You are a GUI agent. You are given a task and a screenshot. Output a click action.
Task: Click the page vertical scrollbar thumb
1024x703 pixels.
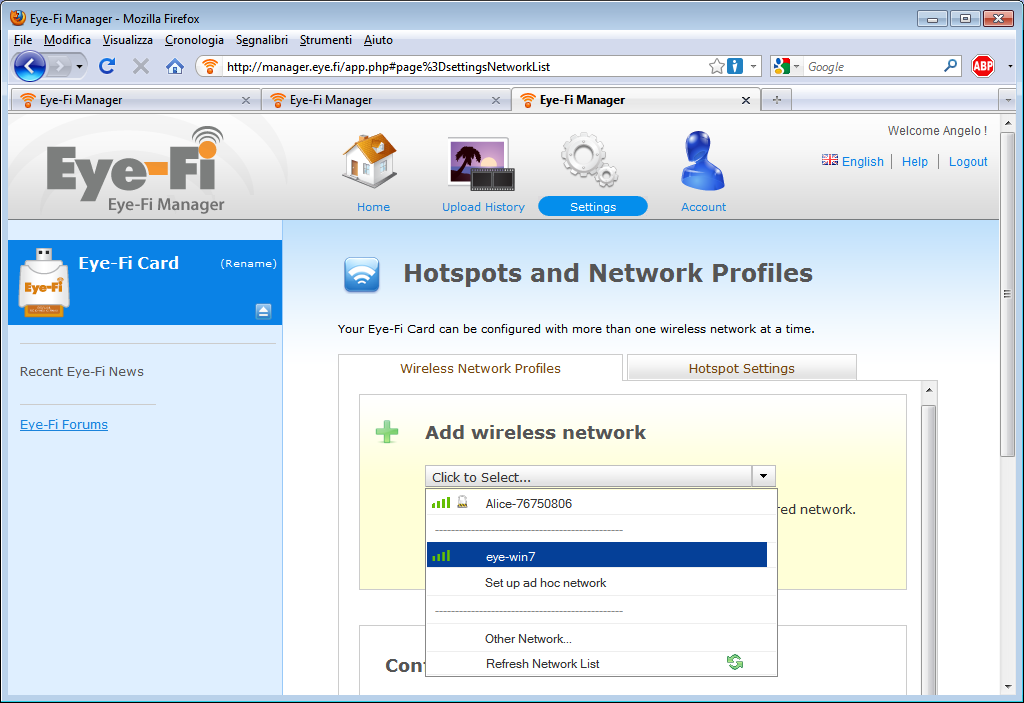(1007, 294)
